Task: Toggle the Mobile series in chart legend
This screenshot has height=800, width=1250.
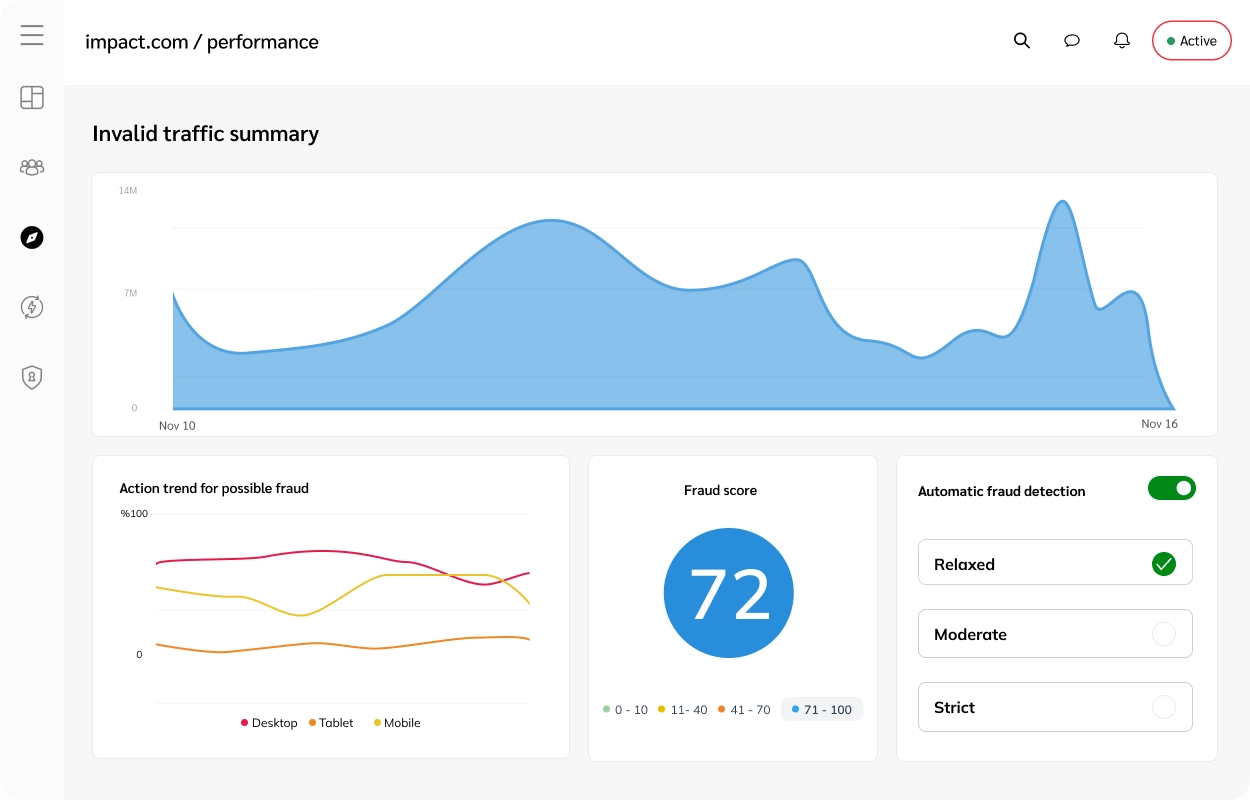Action: 397,723
